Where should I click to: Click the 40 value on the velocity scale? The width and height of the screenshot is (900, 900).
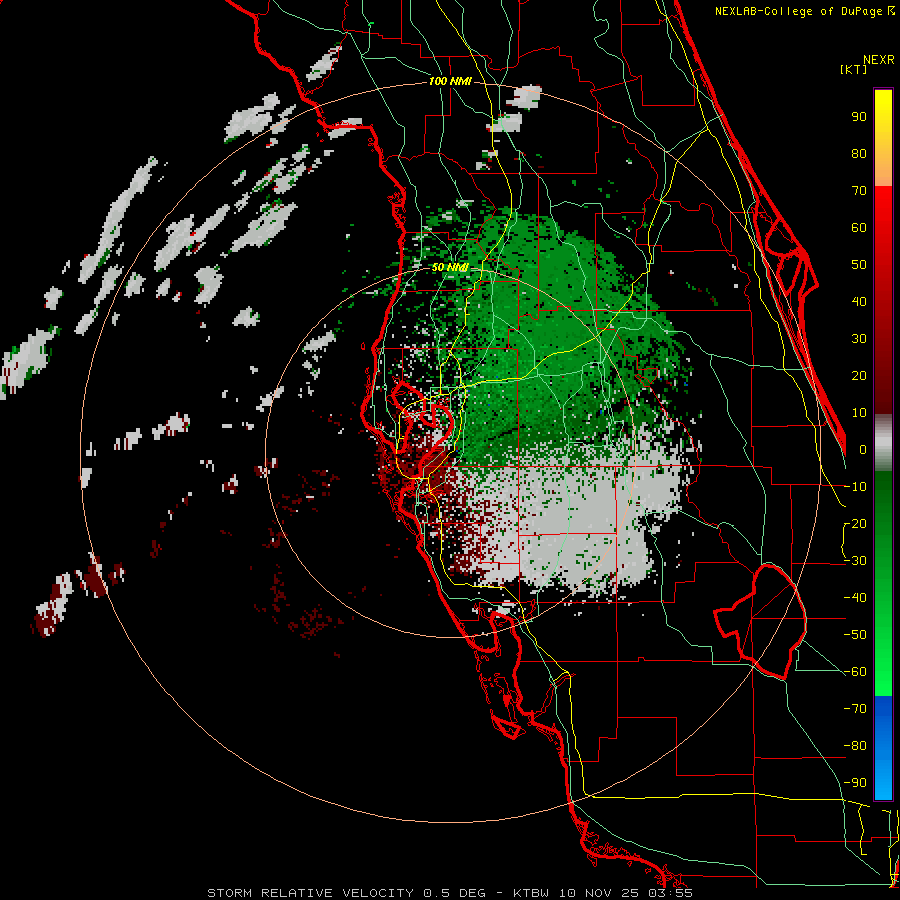pos(859,301)
